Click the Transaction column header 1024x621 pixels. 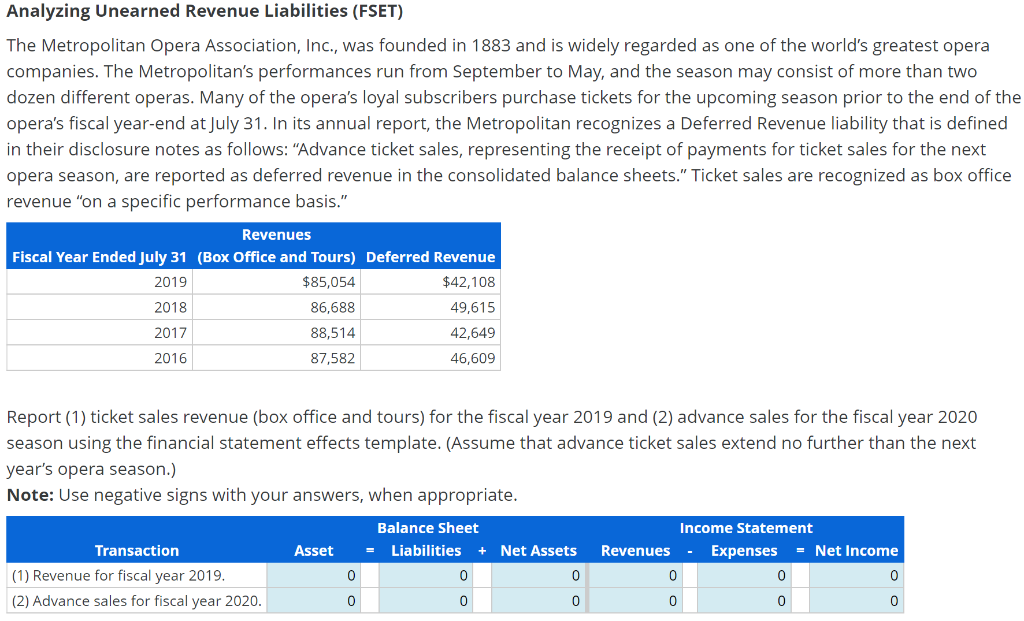click(x=136, y=551)
